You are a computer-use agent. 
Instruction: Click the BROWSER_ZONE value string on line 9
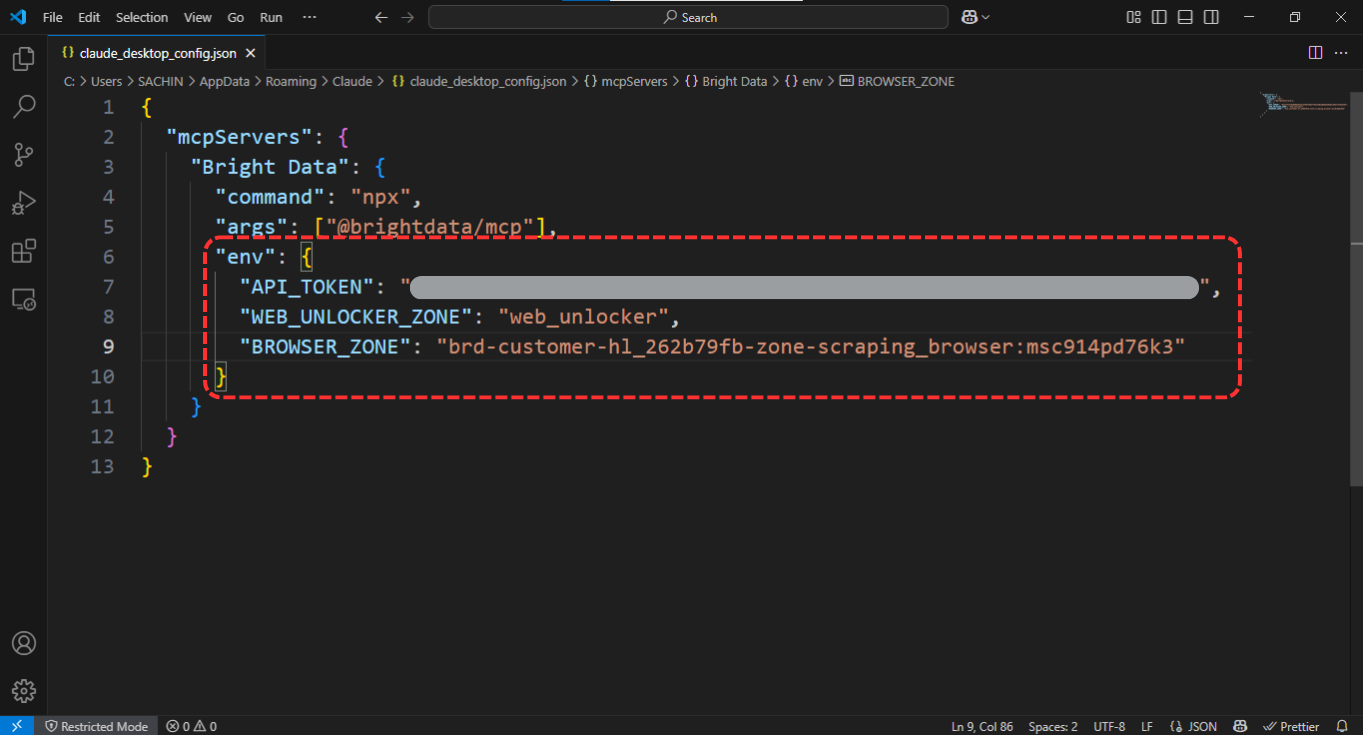pyautogui.click(x=811, y=347)
